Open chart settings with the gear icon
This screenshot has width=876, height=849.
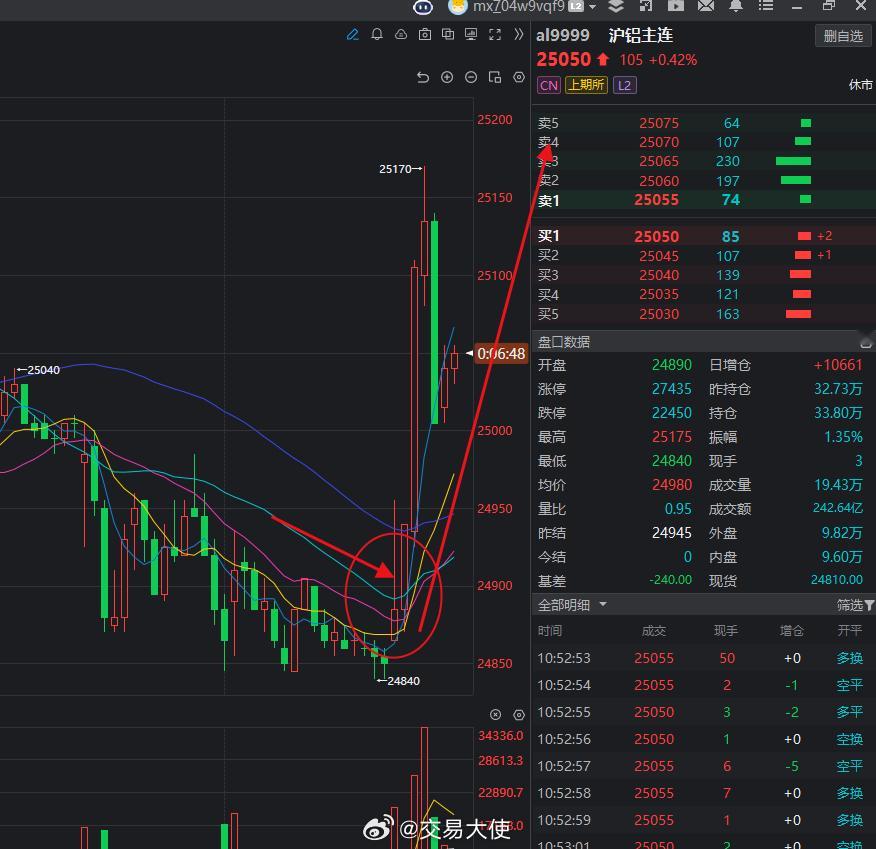pos(519,77)
